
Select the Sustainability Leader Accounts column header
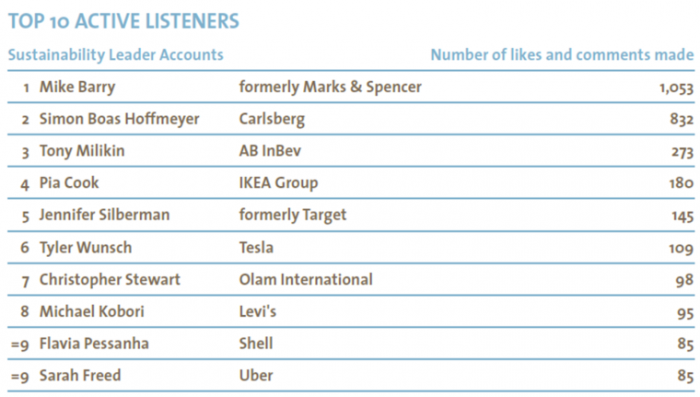[x=116, y=55]
